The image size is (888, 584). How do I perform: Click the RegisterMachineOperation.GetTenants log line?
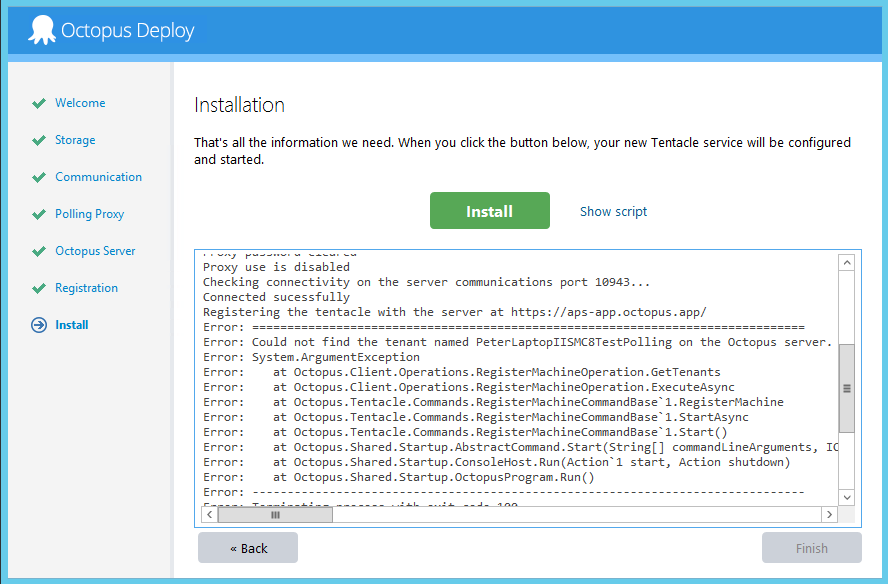[462, 372]
